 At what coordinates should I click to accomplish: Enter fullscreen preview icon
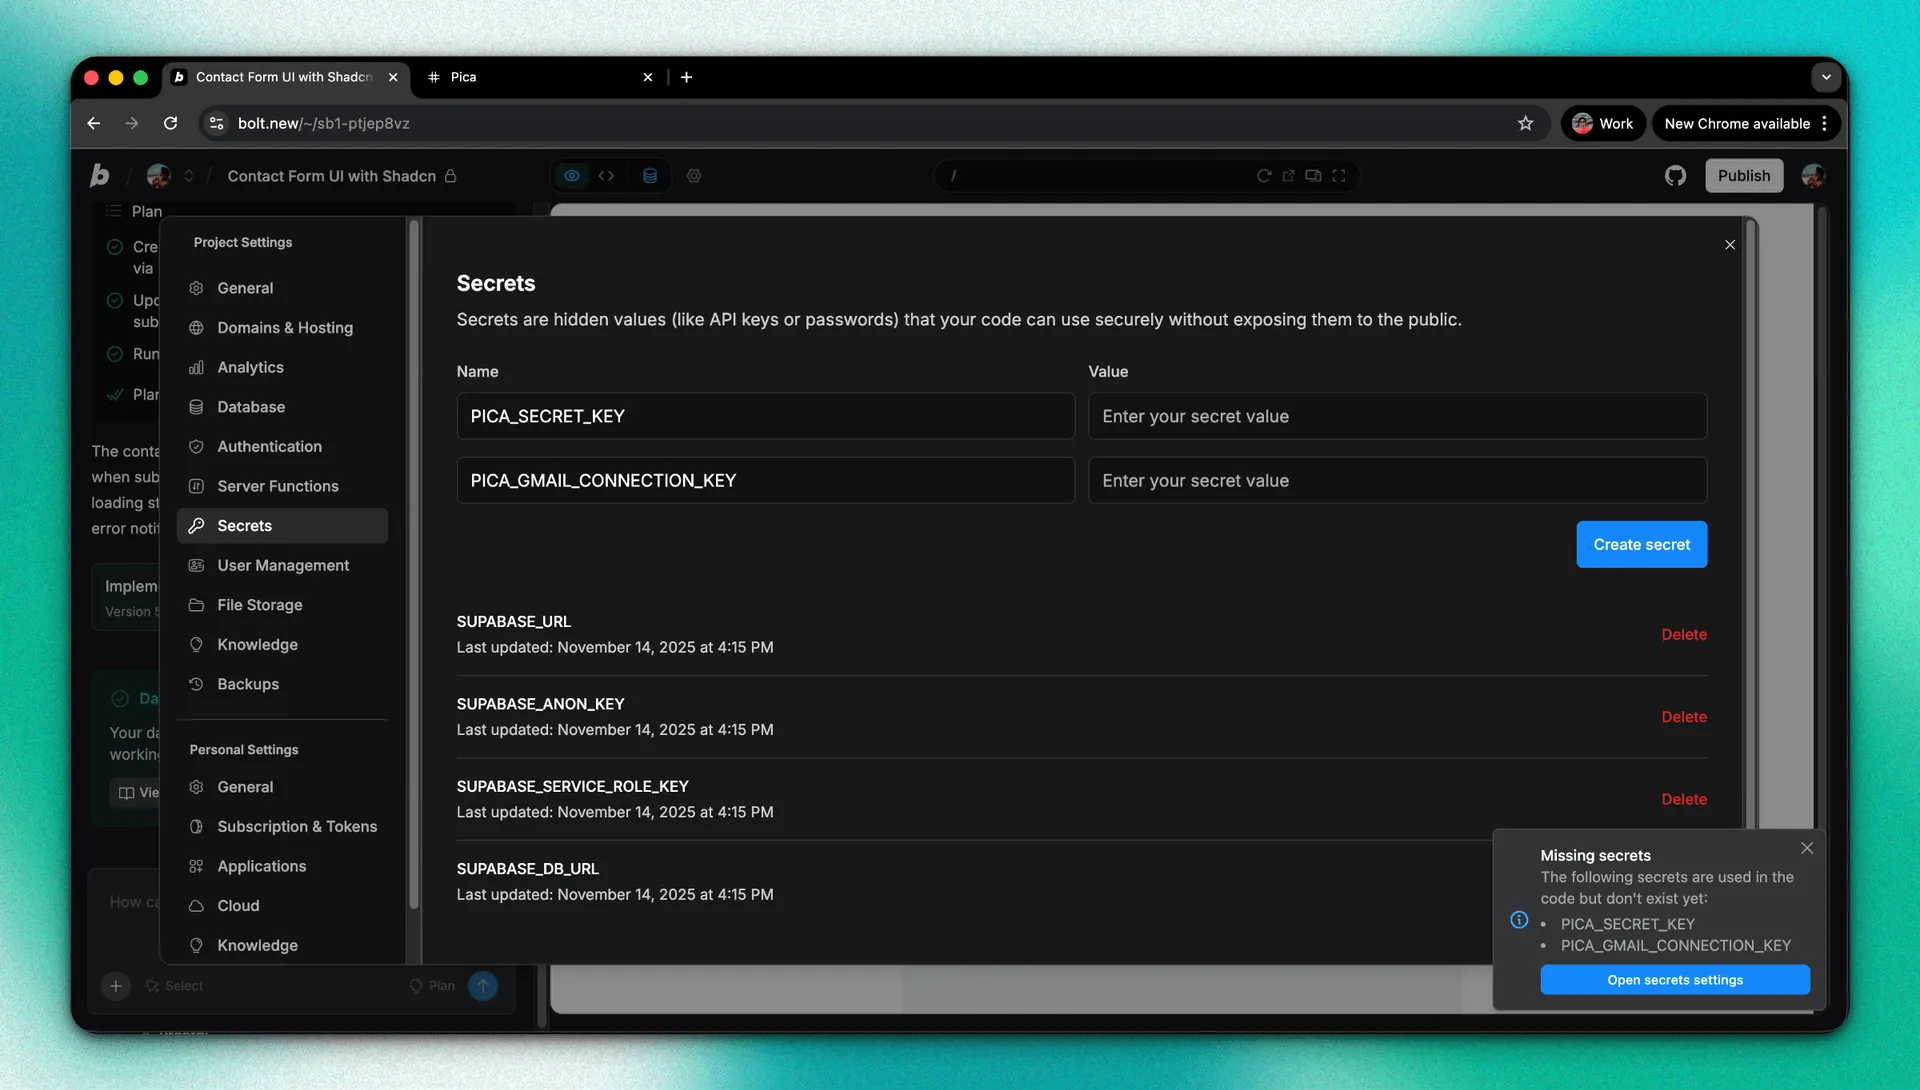1339,176
